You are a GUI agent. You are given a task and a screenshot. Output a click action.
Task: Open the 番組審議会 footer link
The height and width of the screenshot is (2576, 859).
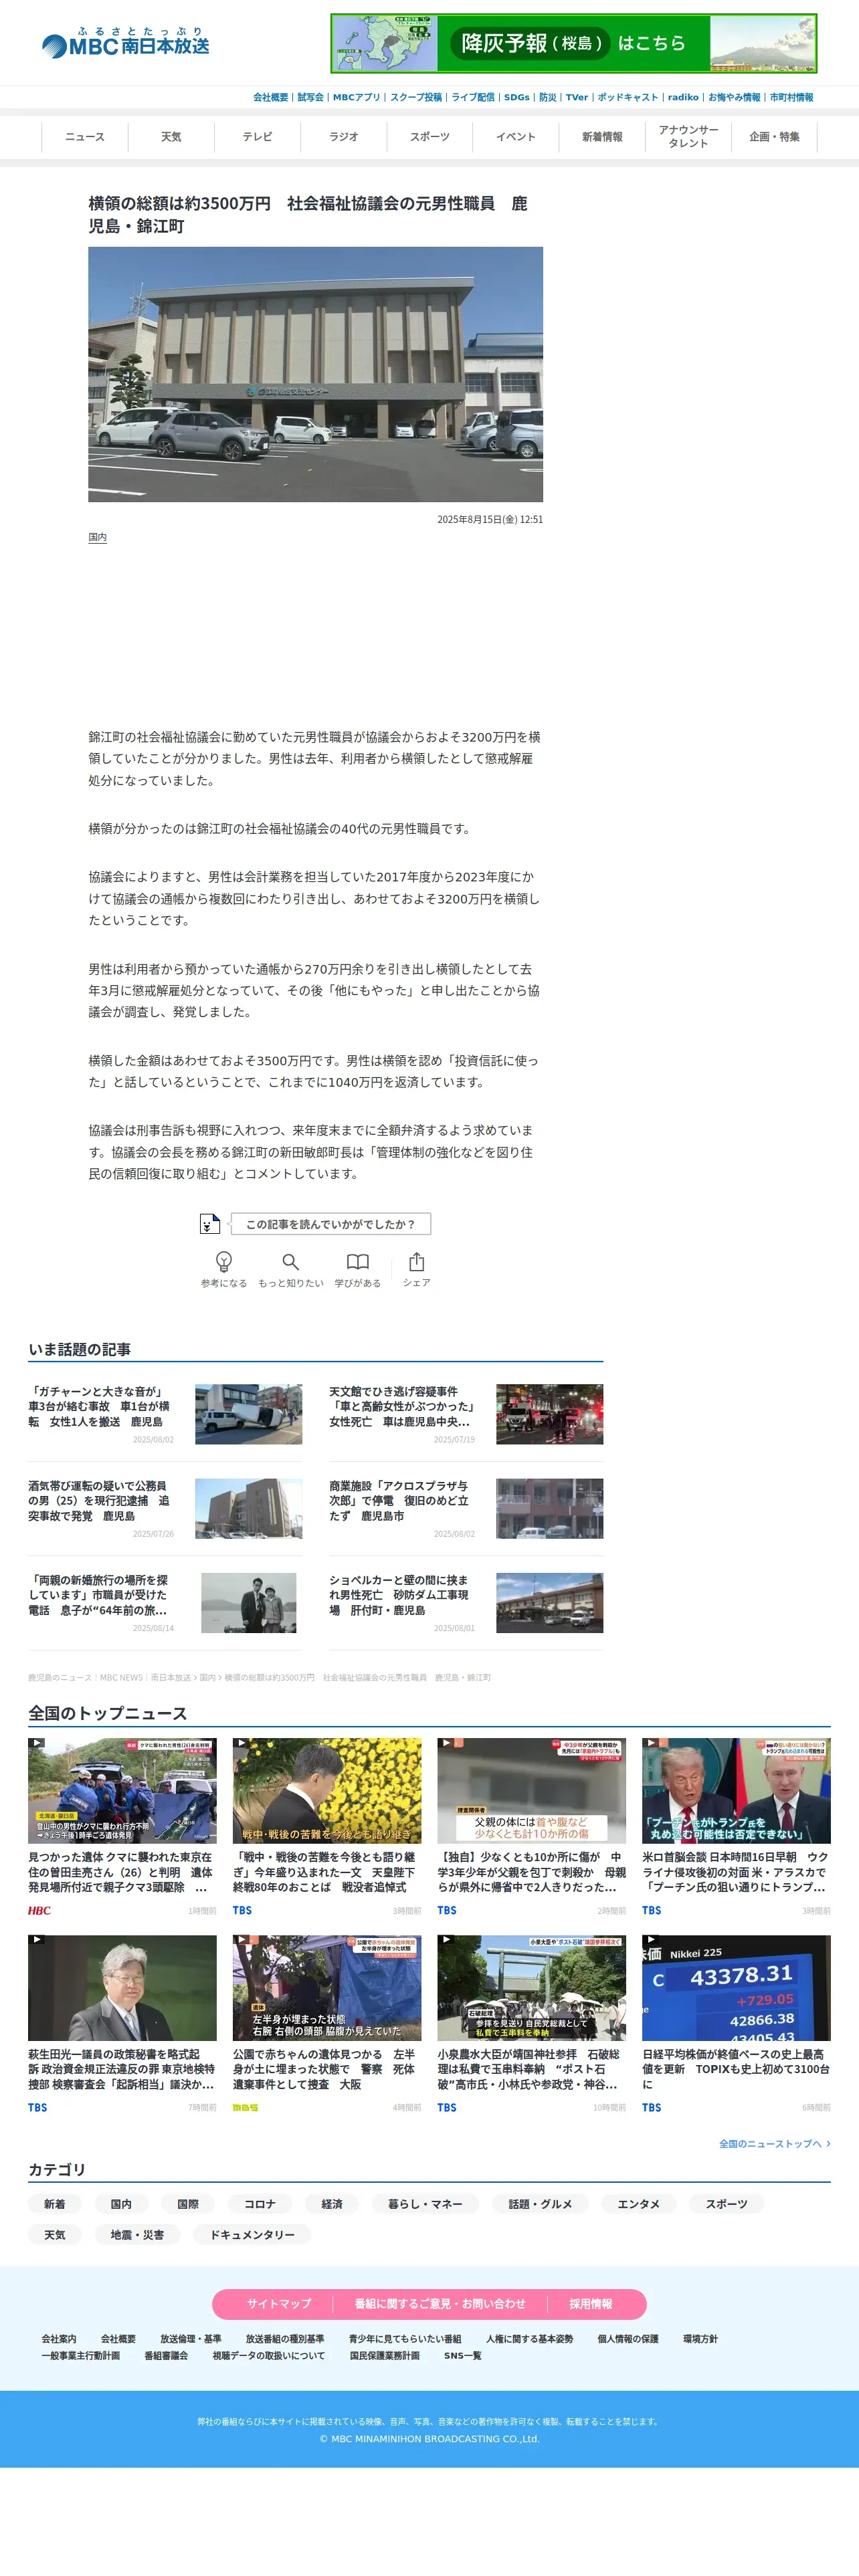(166, 2355)
